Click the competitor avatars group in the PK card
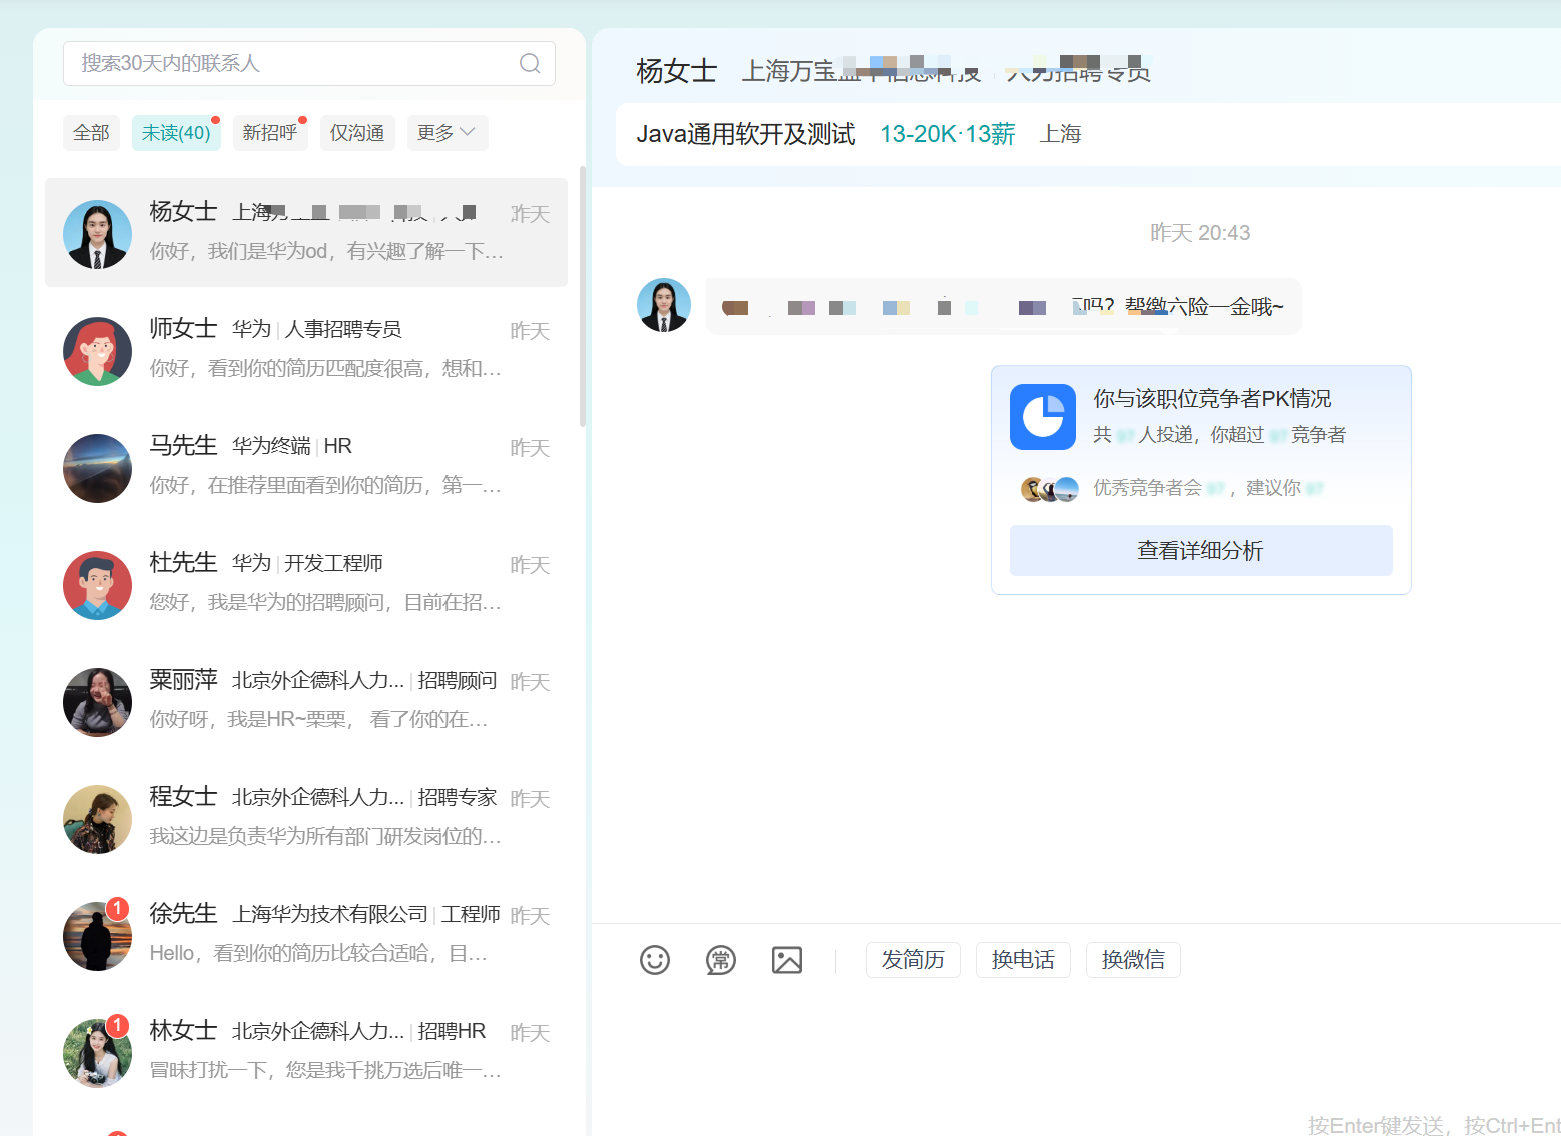The width and height of the screenshot is (1561, 1136). 1050,489
